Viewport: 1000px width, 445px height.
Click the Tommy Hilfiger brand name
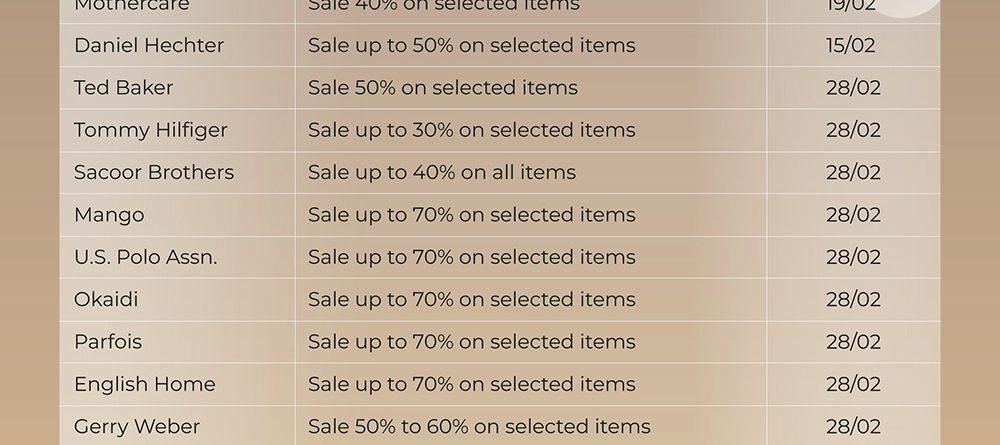click(151, 130)
